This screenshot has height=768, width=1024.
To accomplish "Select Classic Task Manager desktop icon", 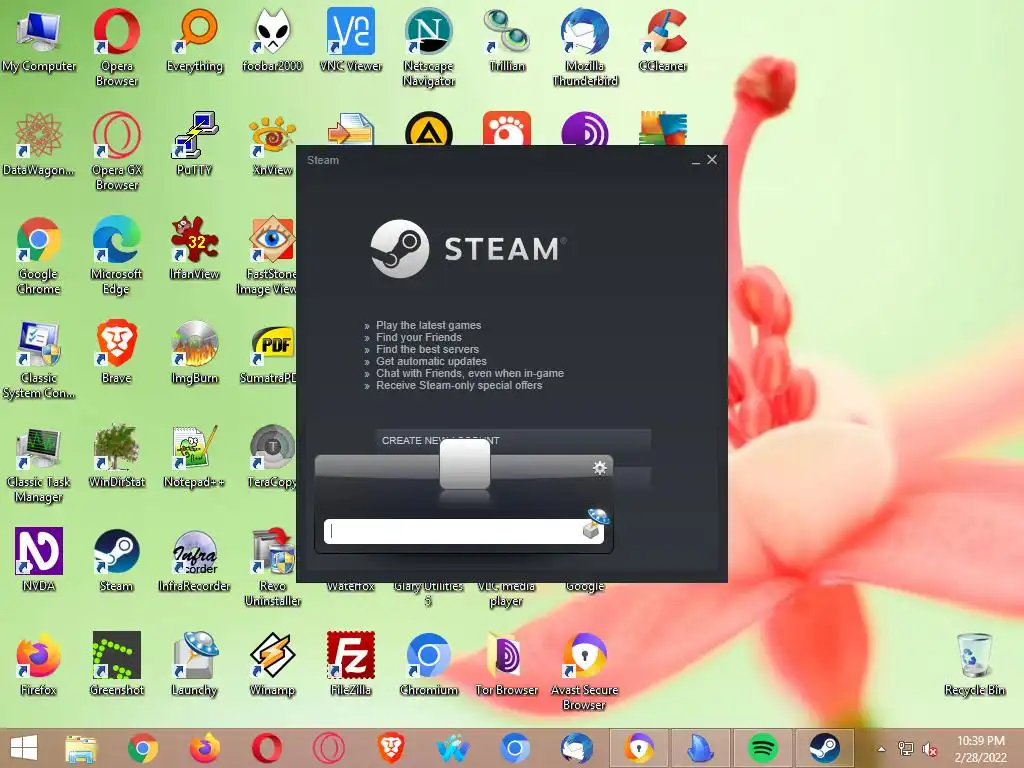I will (x=39, y=463).
